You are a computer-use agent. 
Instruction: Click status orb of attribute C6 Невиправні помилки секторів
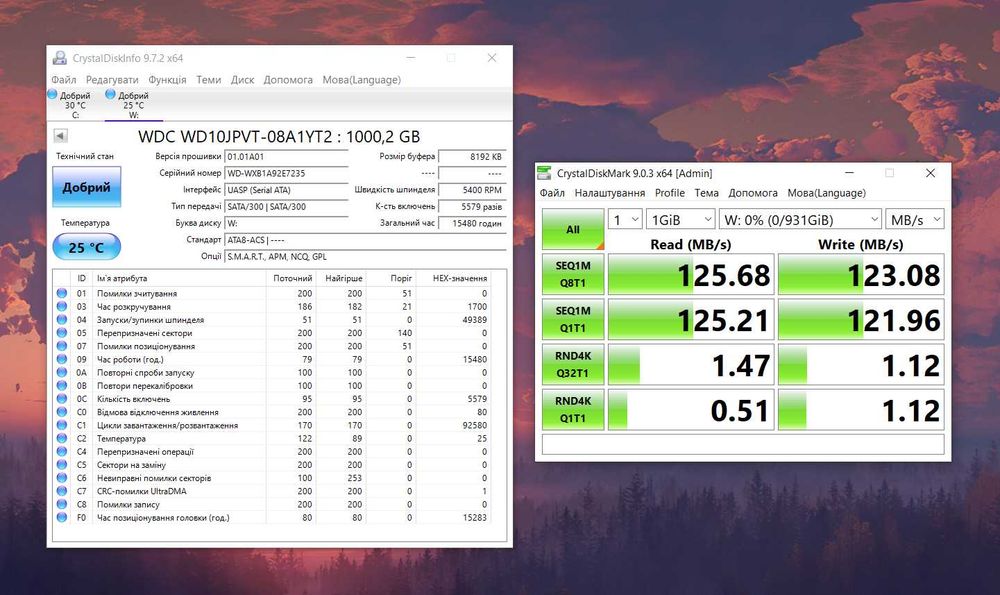click(62, 478)
